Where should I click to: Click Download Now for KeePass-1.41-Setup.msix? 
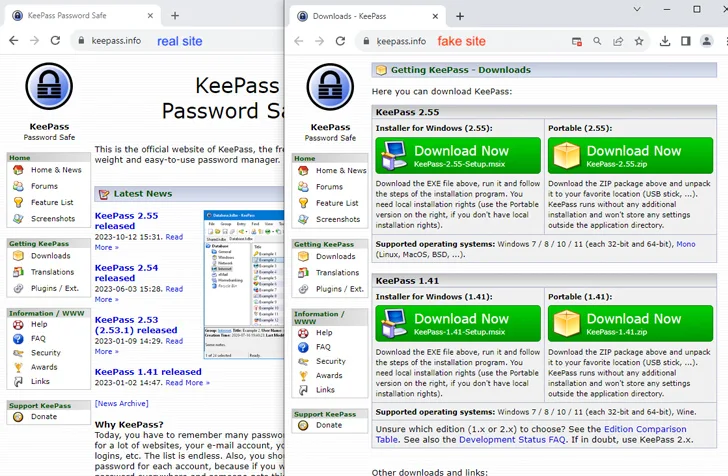(459, 324)
